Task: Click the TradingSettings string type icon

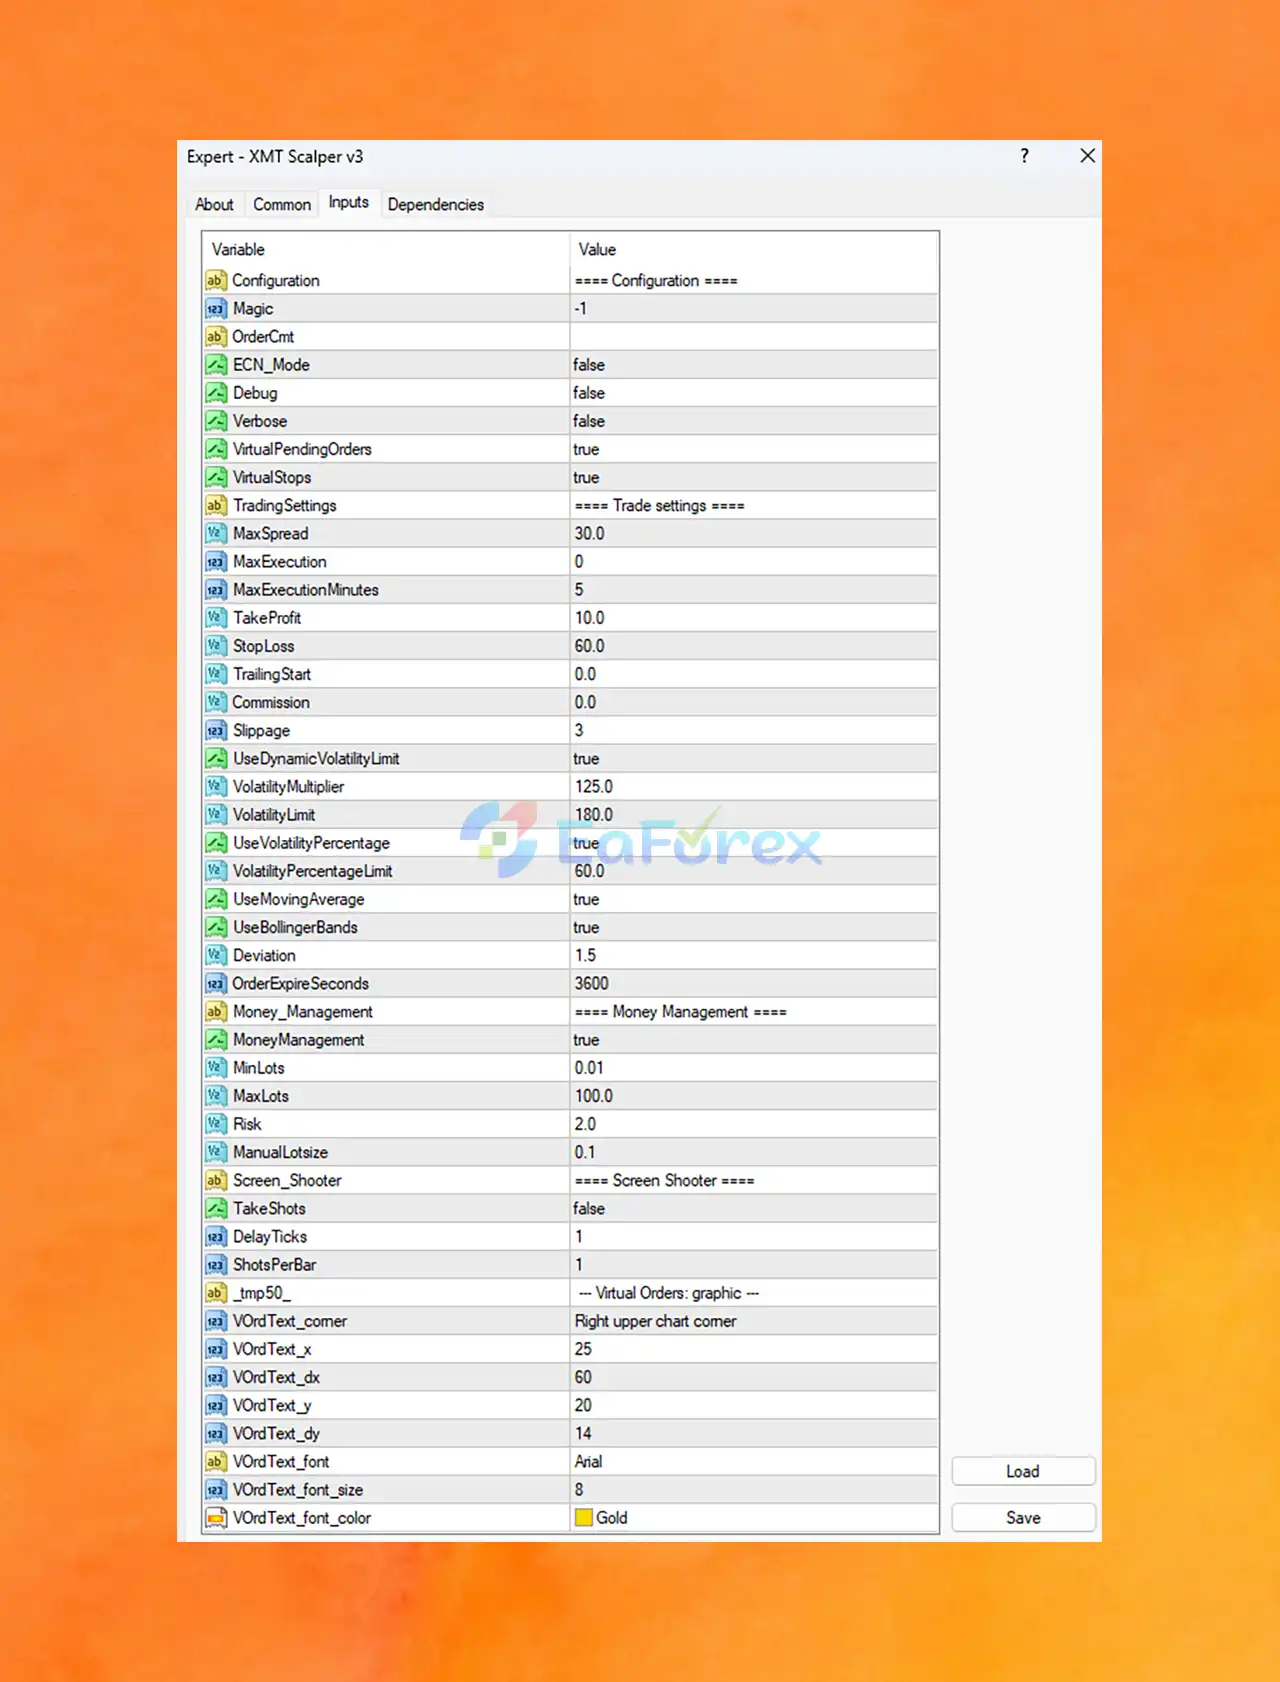Action: click(215, 506)
